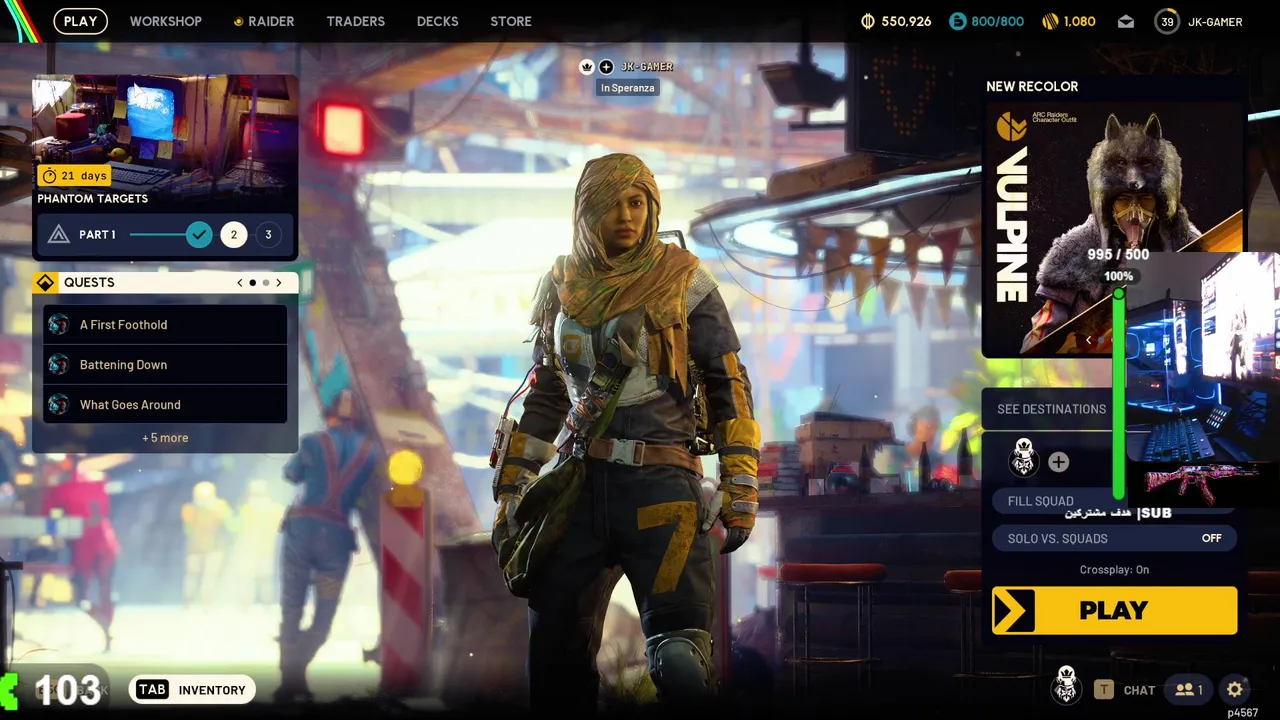Go to the previous quests page
This screenshot has height=720, width=1280.
(x=240, y=283)
